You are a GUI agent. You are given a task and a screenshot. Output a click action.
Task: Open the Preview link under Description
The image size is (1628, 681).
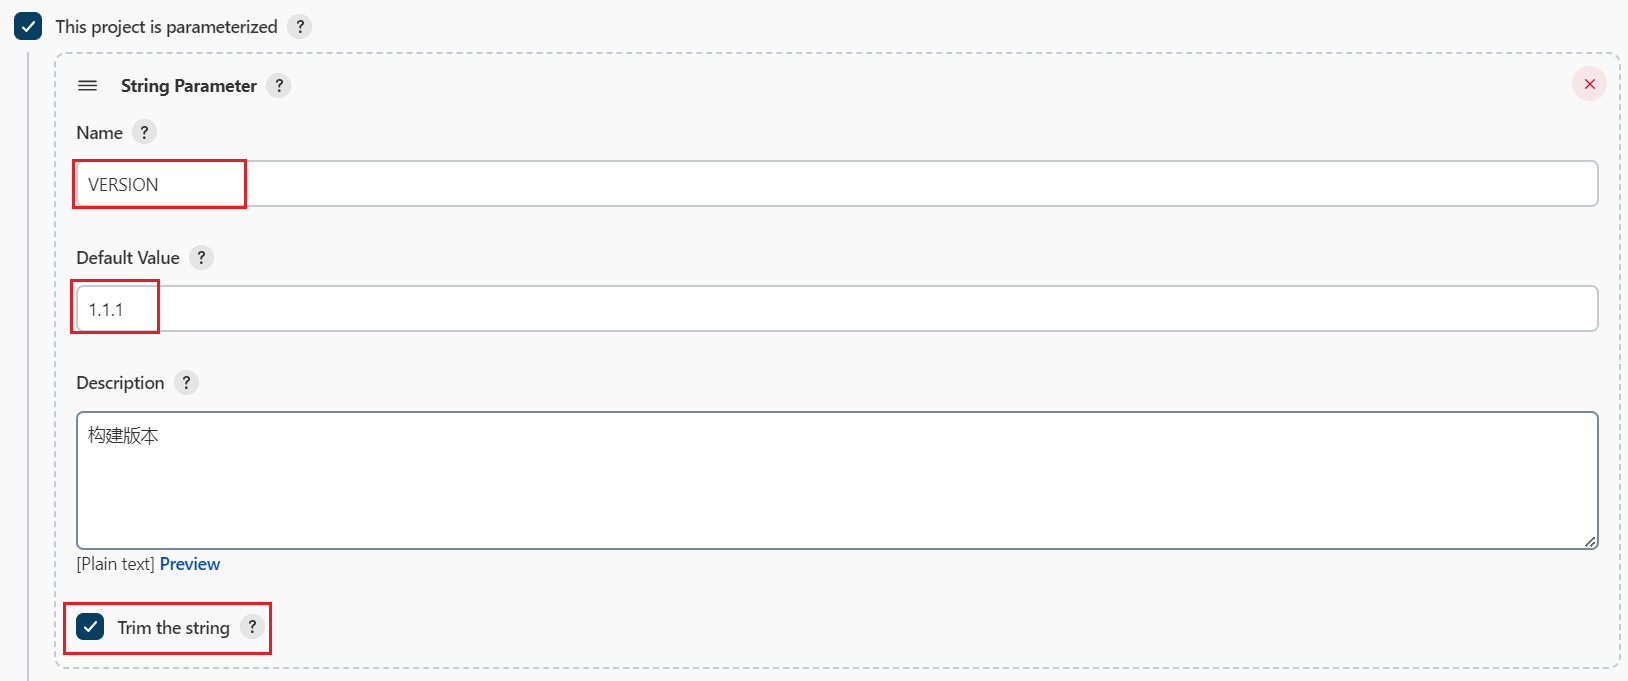coord(190,564)
